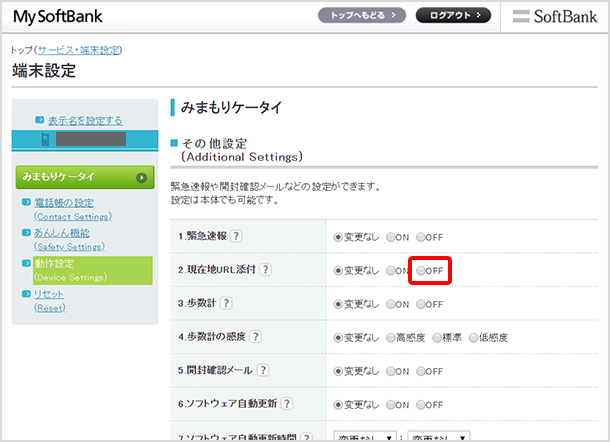Select ON for 緊急速報

[391, 237]
